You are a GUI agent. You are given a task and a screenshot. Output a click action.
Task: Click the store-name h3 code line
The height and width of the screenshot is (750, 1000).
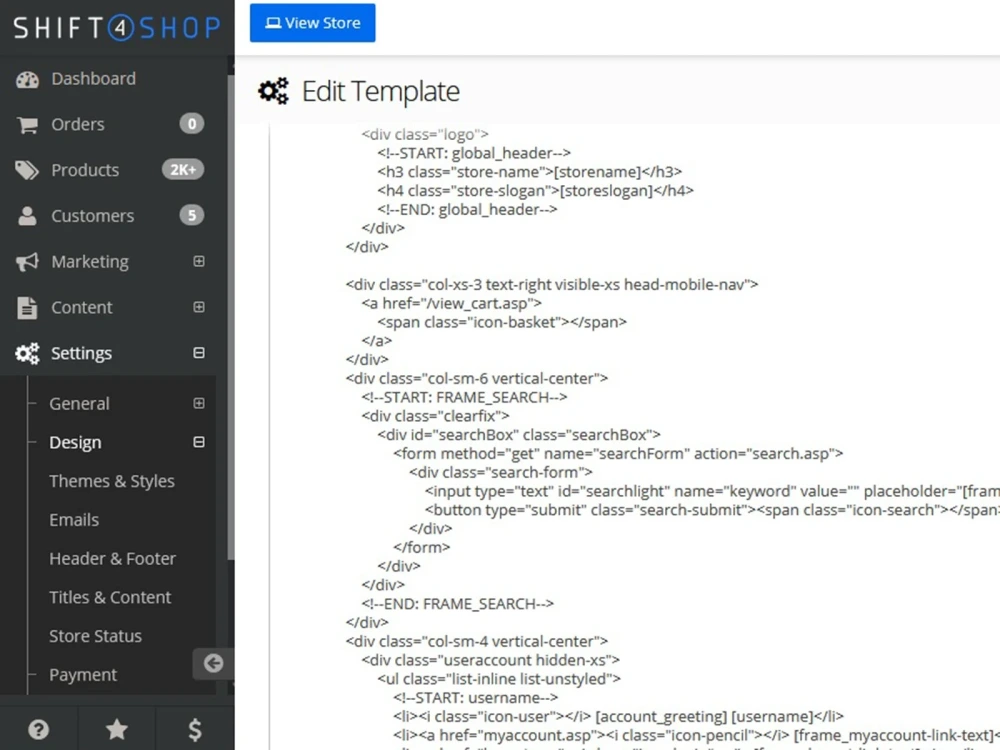[x=529, y=172]
